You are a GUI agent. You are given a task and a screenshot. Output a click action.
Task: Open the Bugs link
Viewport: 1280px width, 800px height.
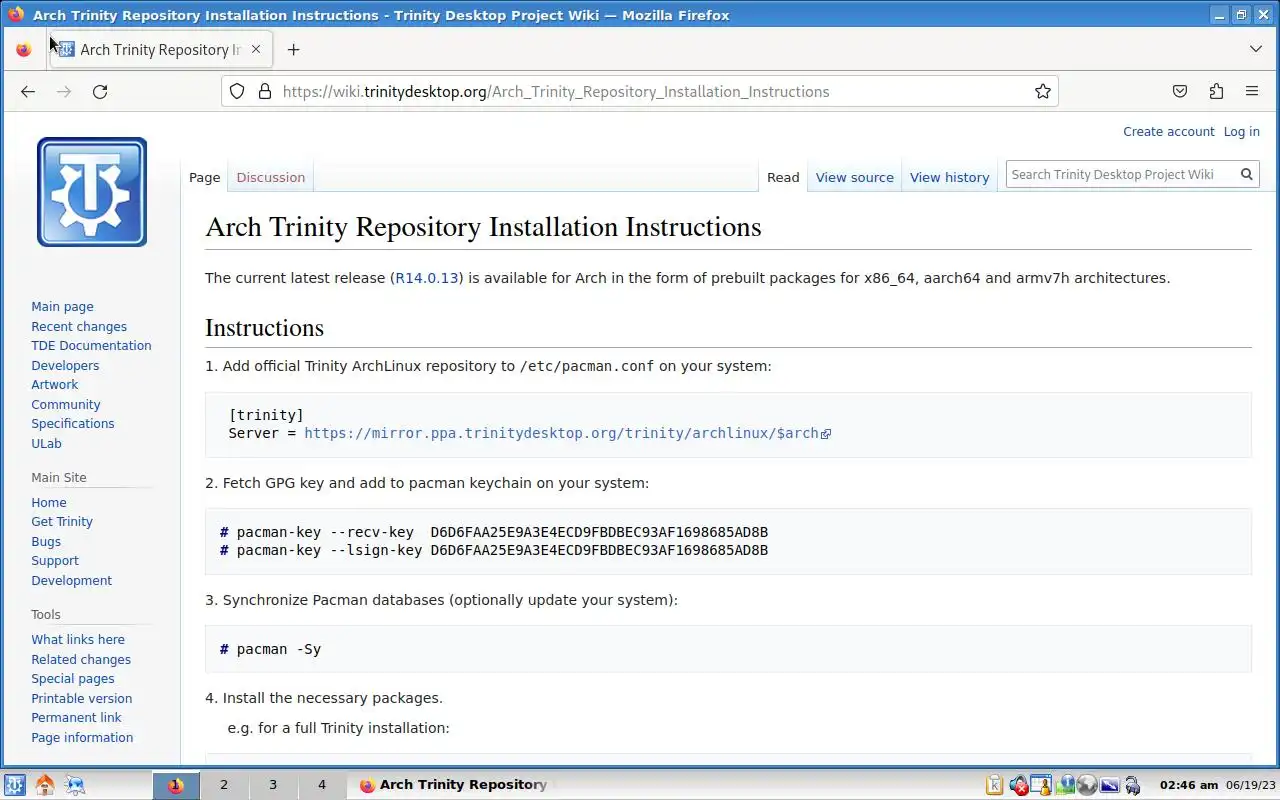46,542
